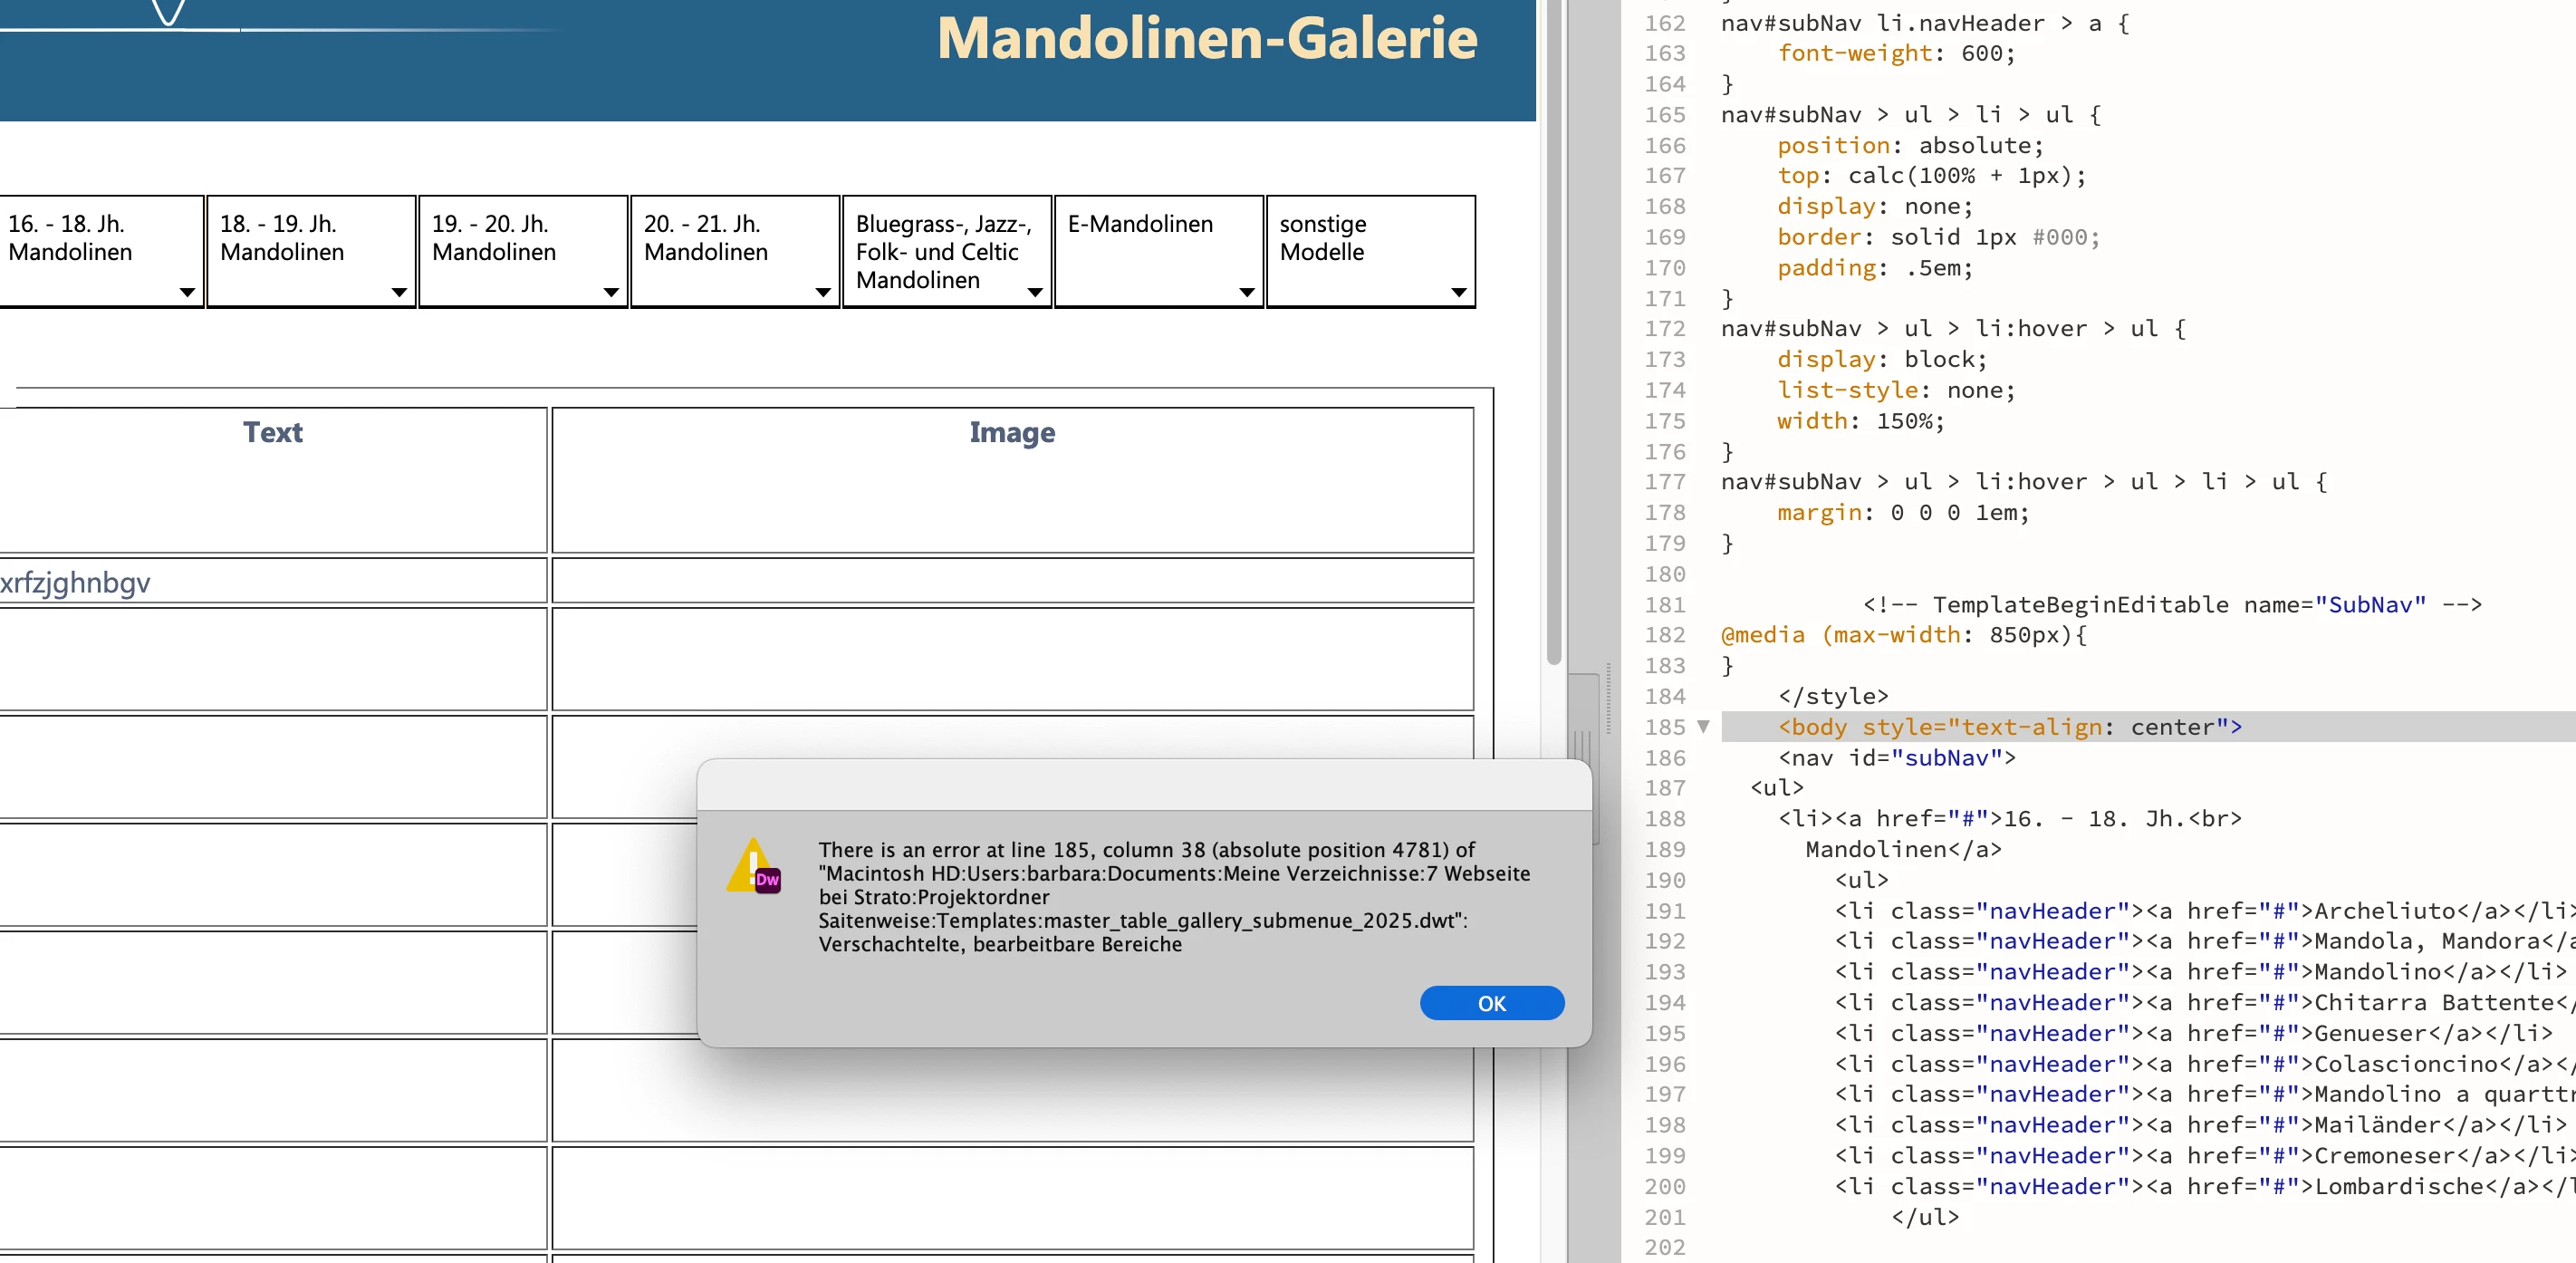2576x1263 pixels.
Task: Open the E-Mandolinen dropdown arrow
Action: tap(1247, 292)
